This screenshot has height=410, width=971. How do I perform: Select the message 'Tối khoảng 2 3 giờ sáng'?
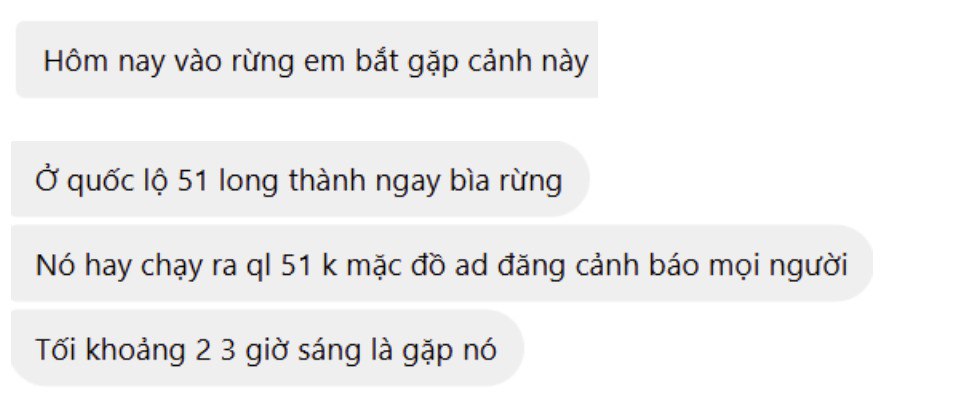(x=267, y=348)
